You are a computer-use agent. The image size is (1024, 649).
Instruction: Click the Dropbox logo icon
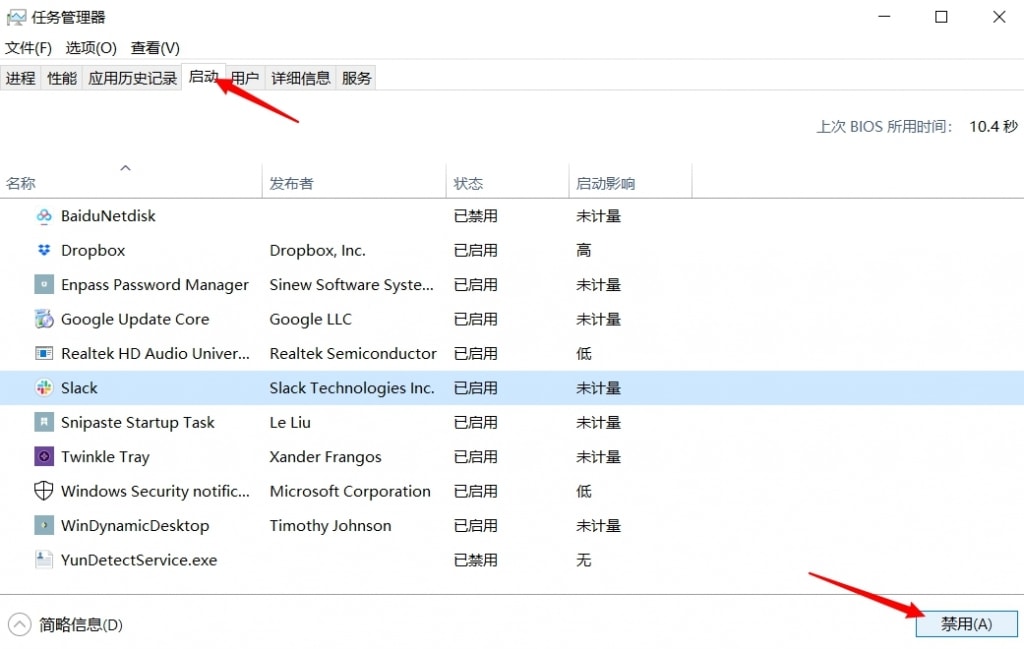[x=44, y=250]
